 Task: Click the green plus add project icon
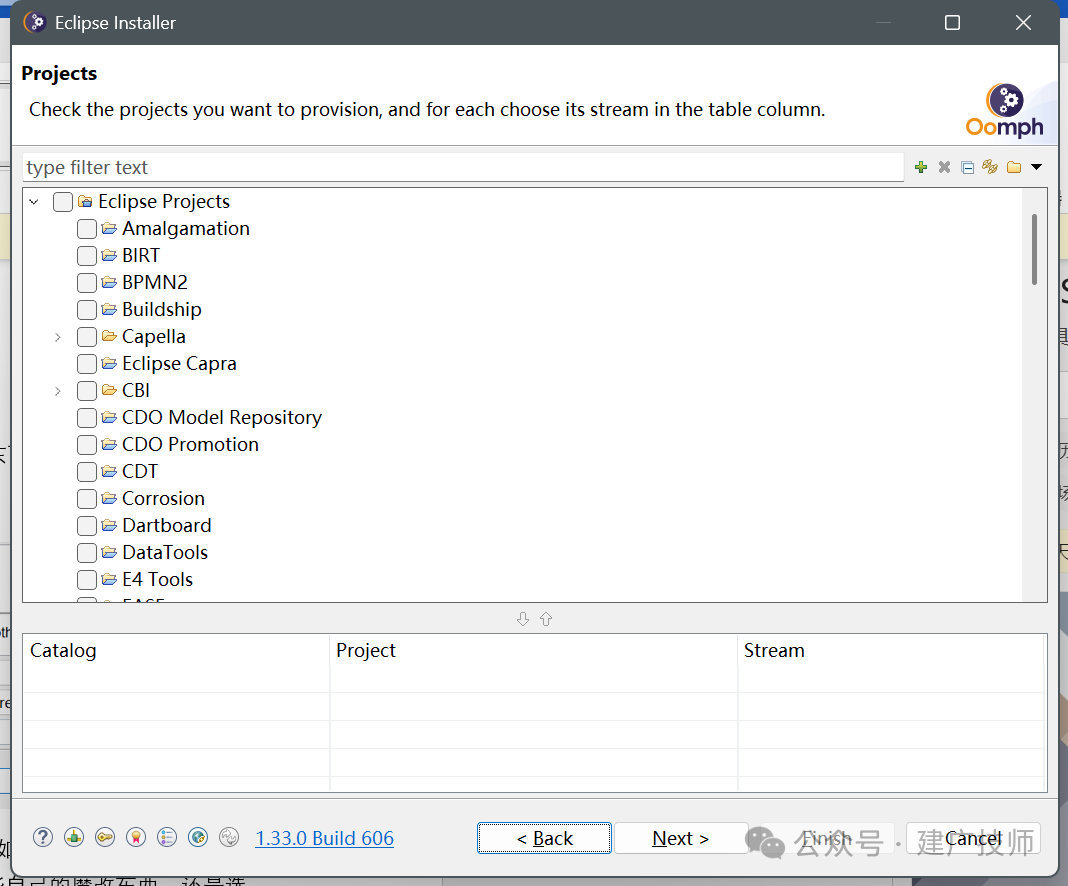coord(921,167)
